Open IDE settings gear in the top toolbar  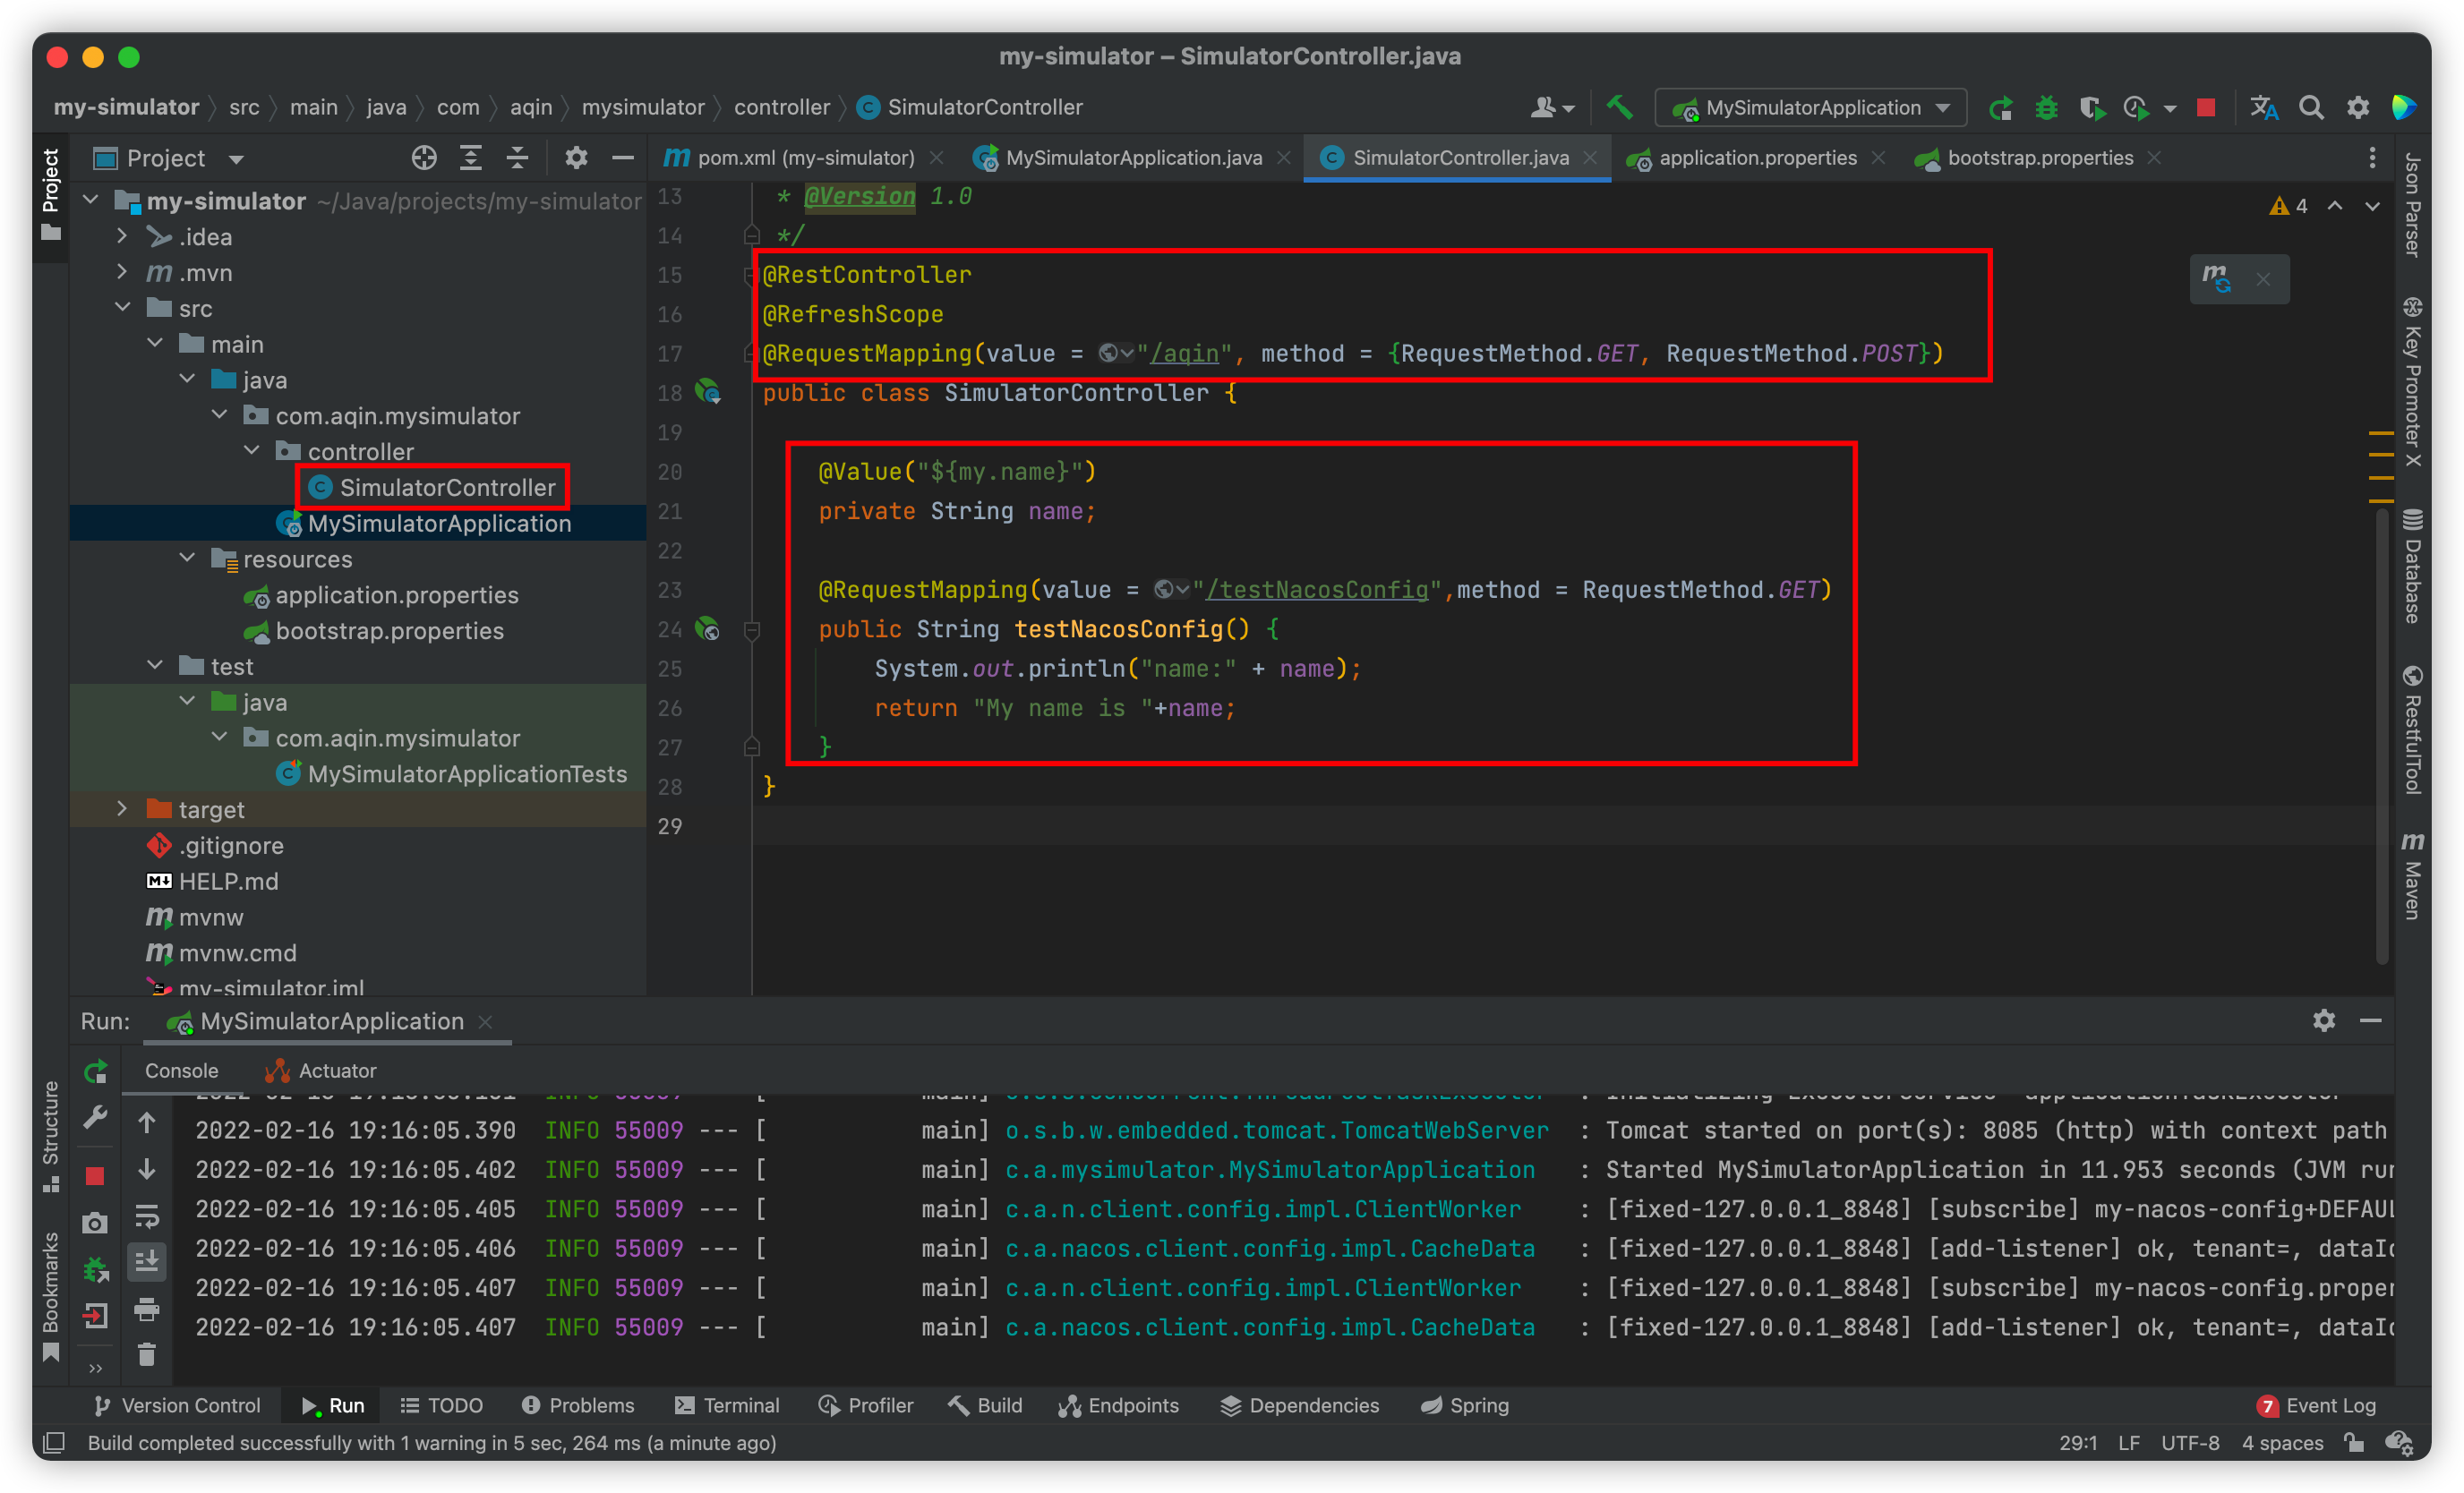tap(2358, 107)
